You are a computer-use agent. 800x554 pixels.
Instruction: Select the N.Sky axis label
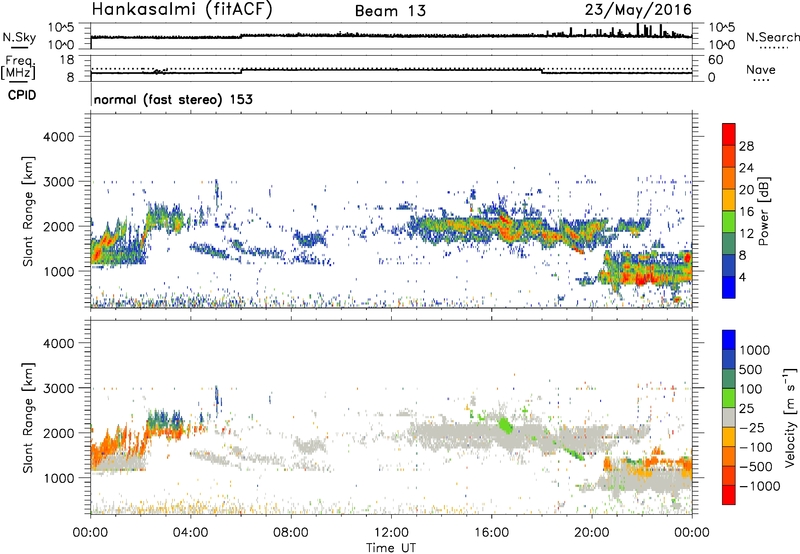click(19, 37)
